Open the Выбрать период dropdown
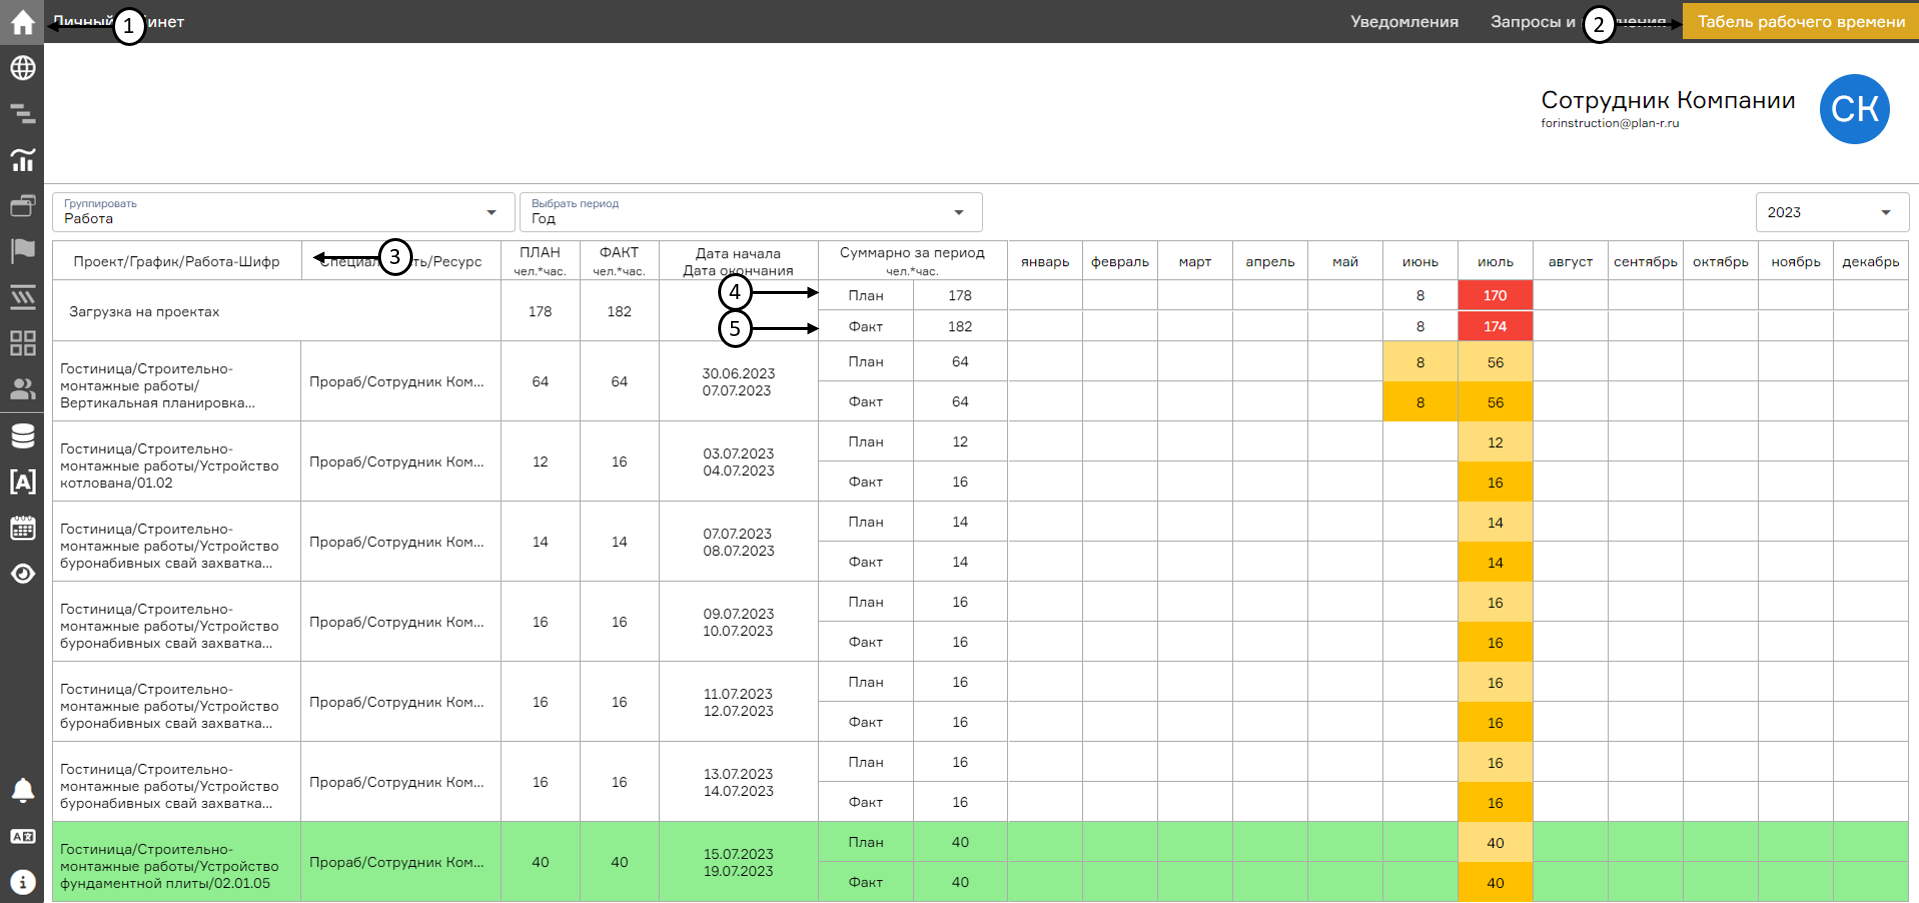Screen dimensions: 1919x903 (751, 212)
